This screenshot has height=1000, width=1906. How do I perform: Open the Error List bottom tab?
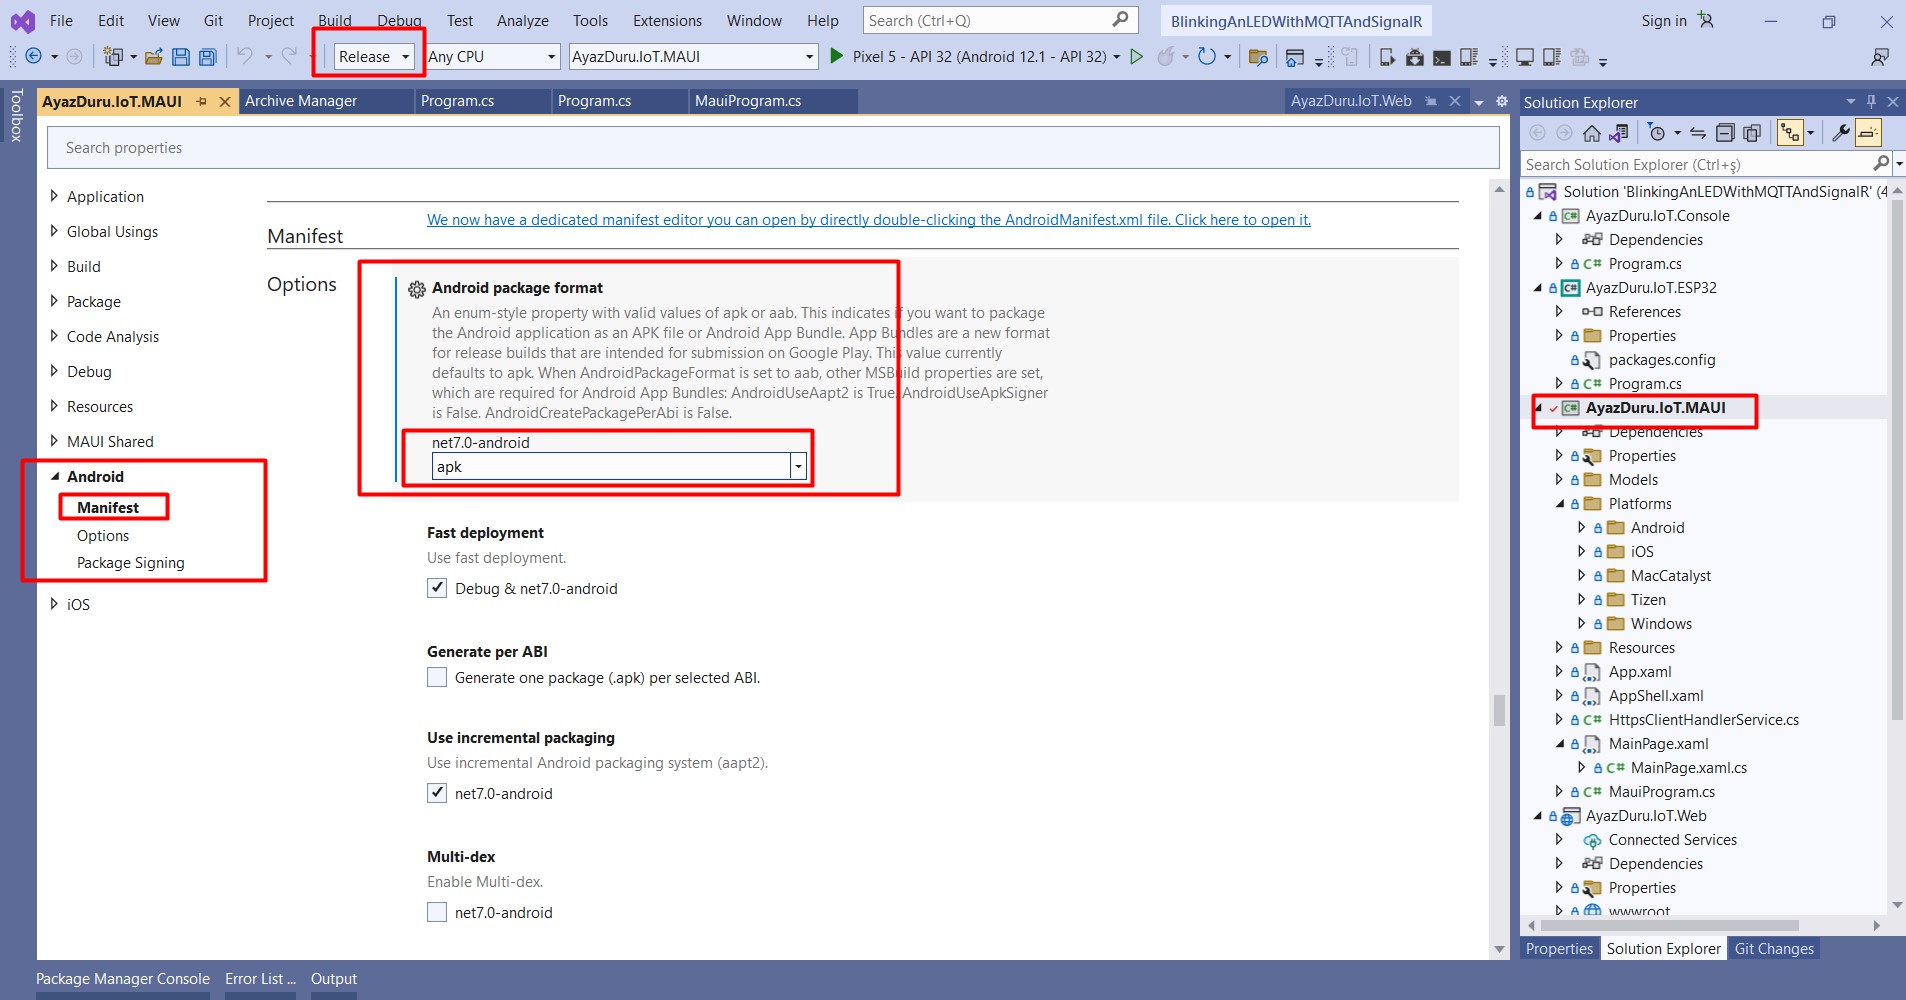click(x=260, y=979)
